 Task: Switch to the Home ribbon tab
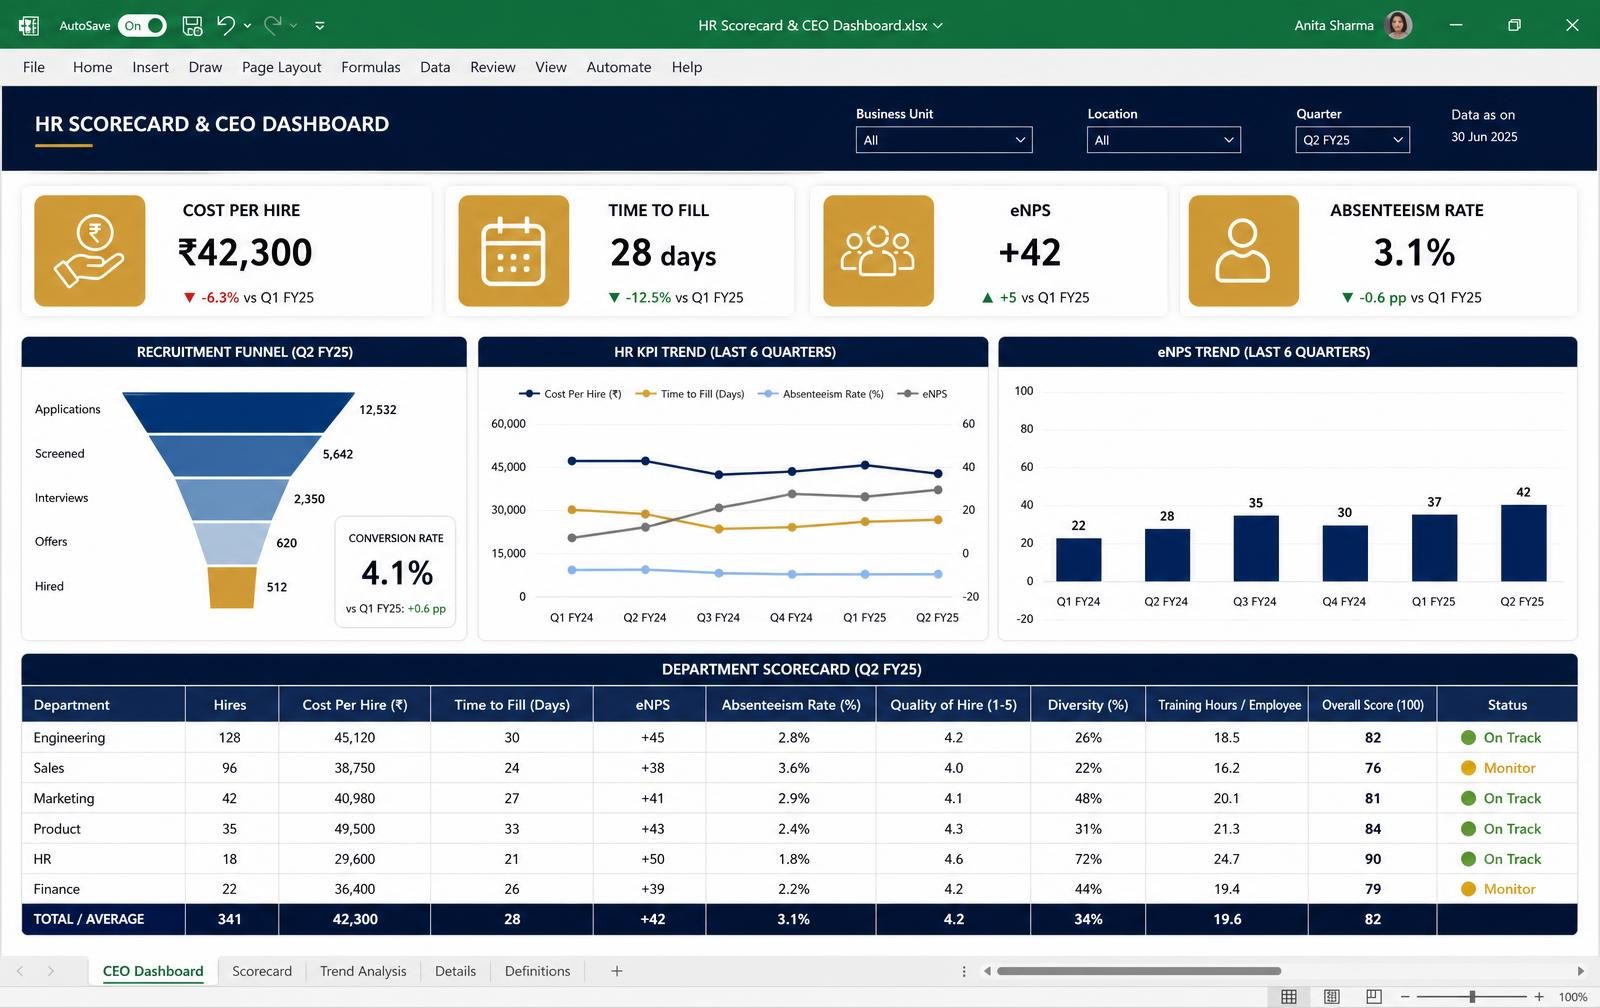click(92, 67)
